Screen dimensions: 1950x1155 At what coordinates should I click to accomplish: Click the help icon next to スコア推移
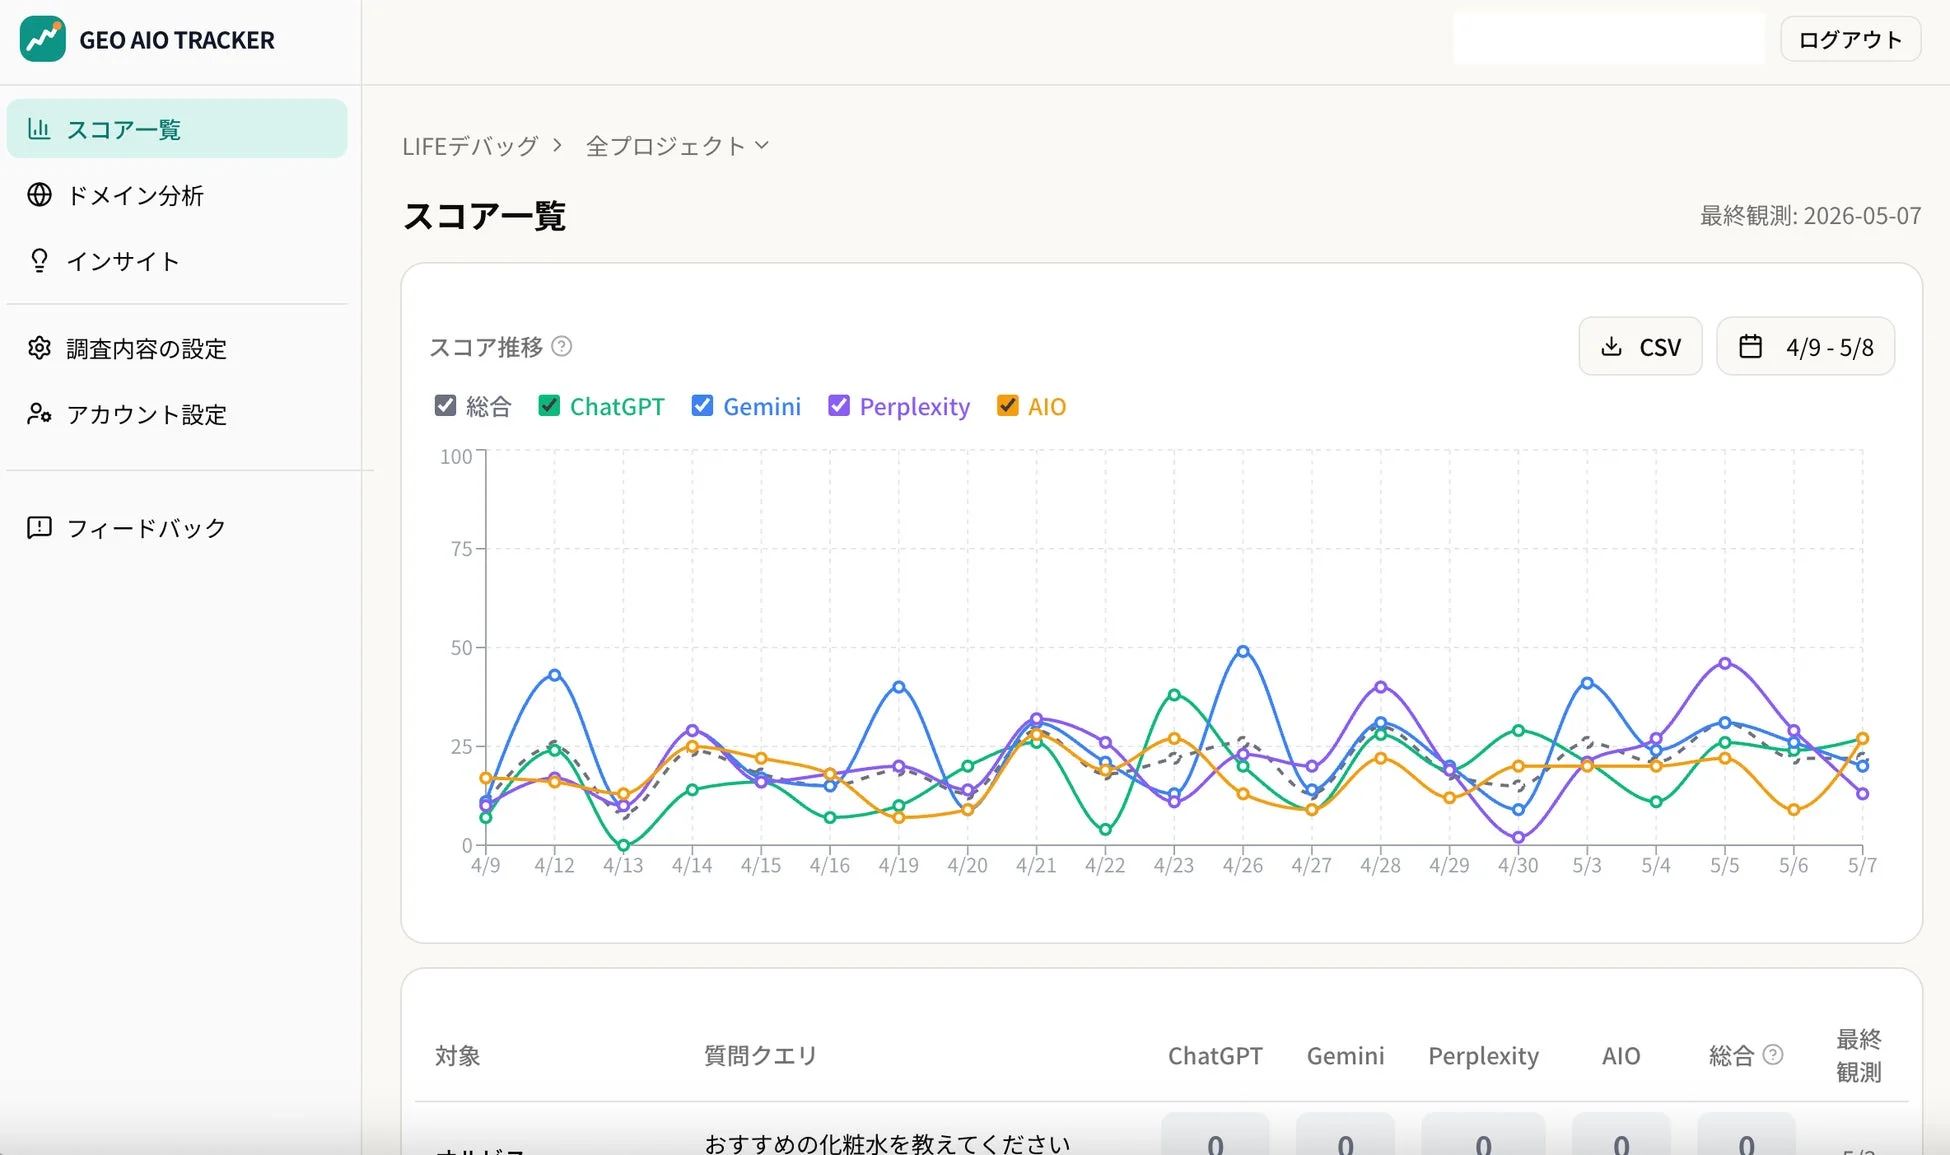coord(562,346)
